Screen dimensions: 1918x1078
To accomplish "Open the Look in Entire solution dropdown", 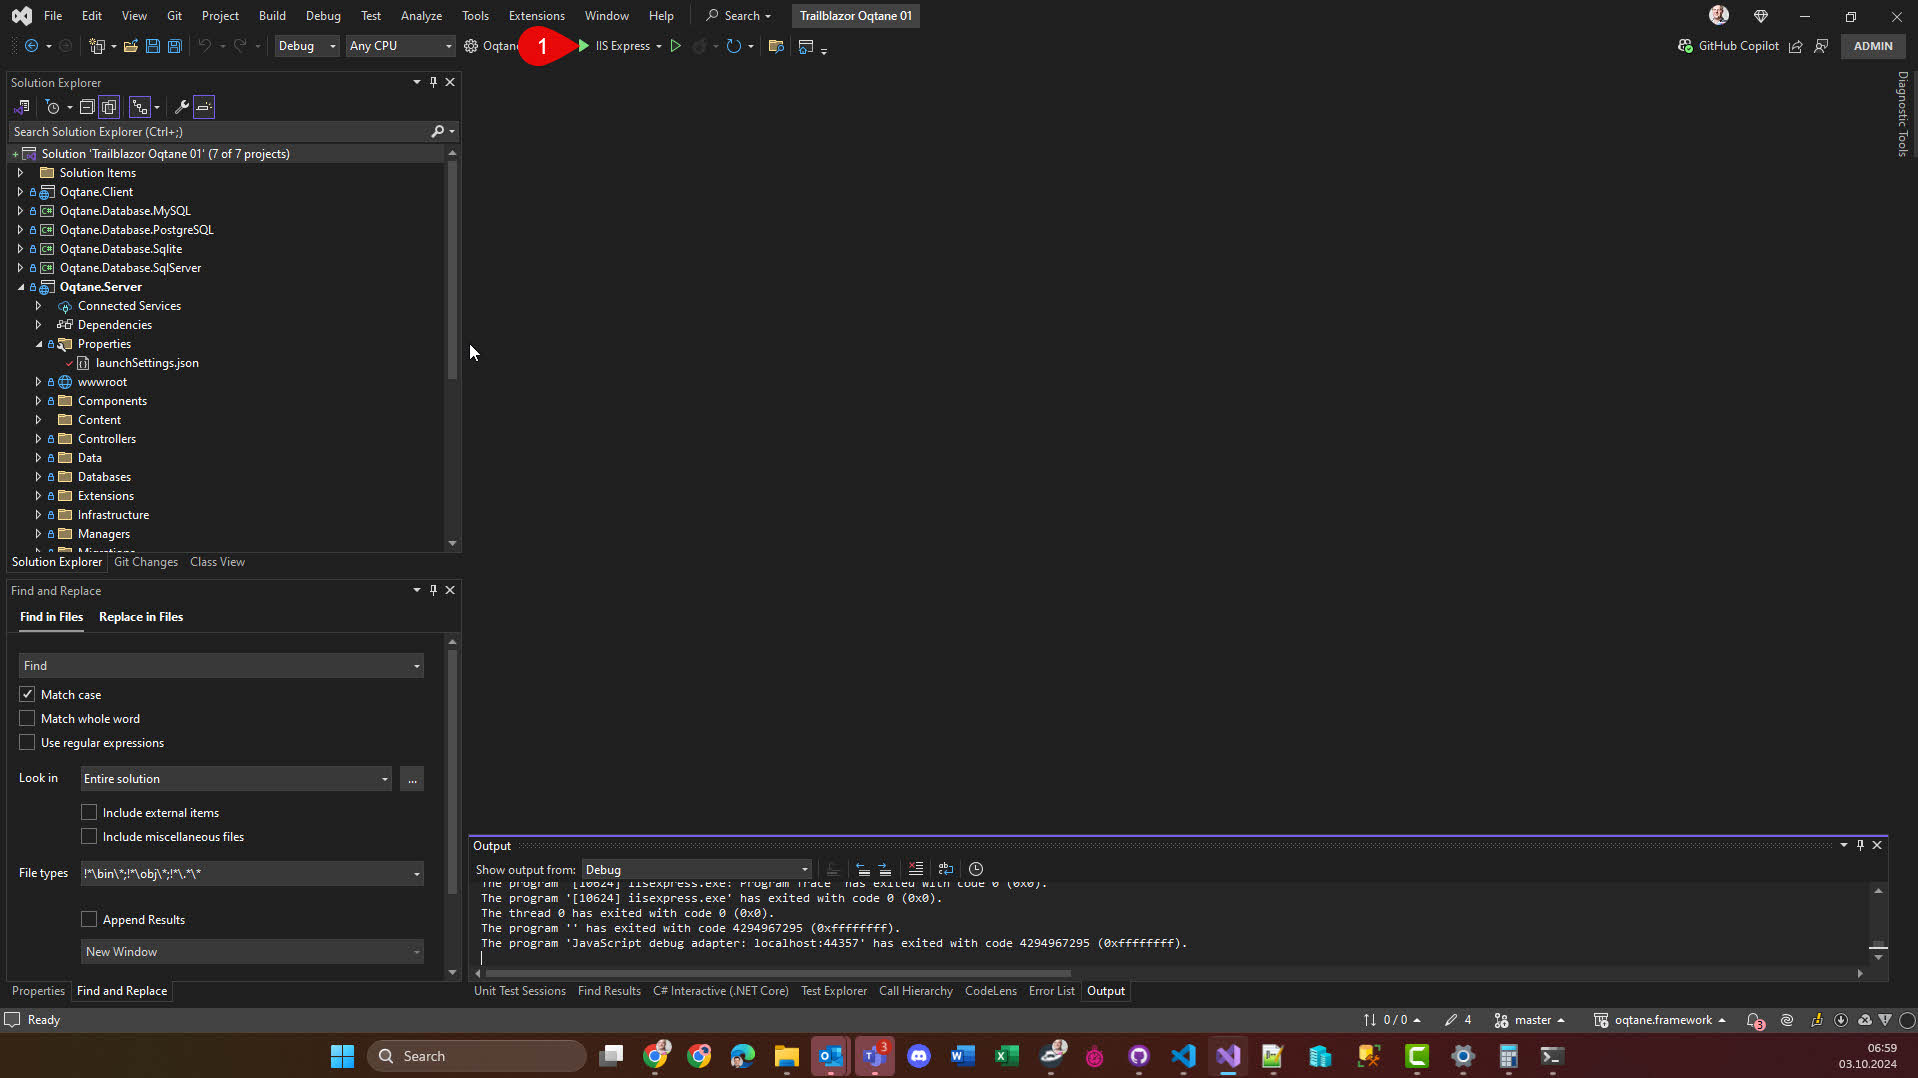I will [236, 778].
